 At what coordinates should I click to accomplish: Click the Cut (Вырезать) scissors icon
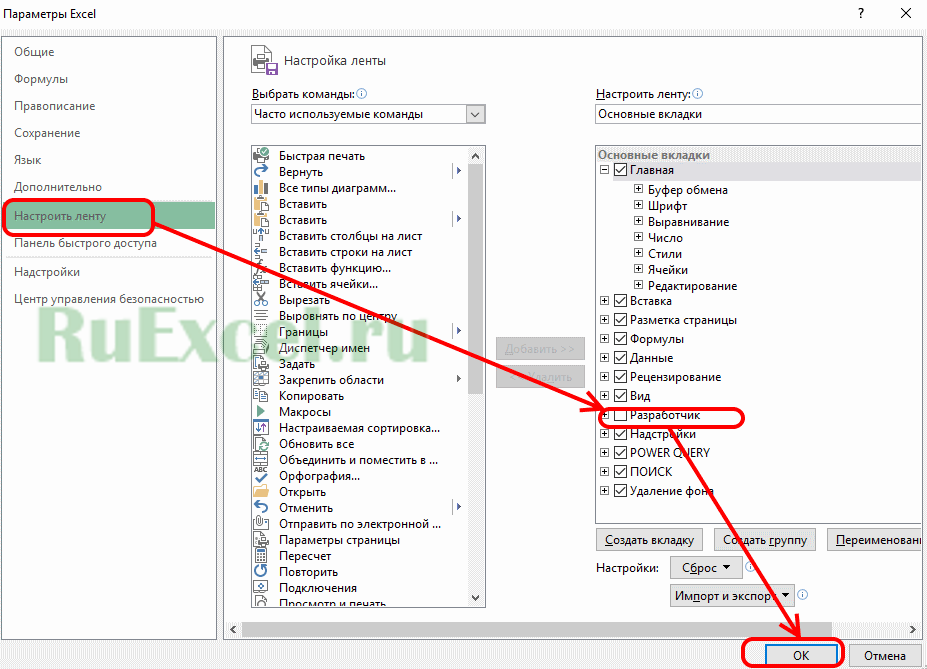(x=261, y=299)
